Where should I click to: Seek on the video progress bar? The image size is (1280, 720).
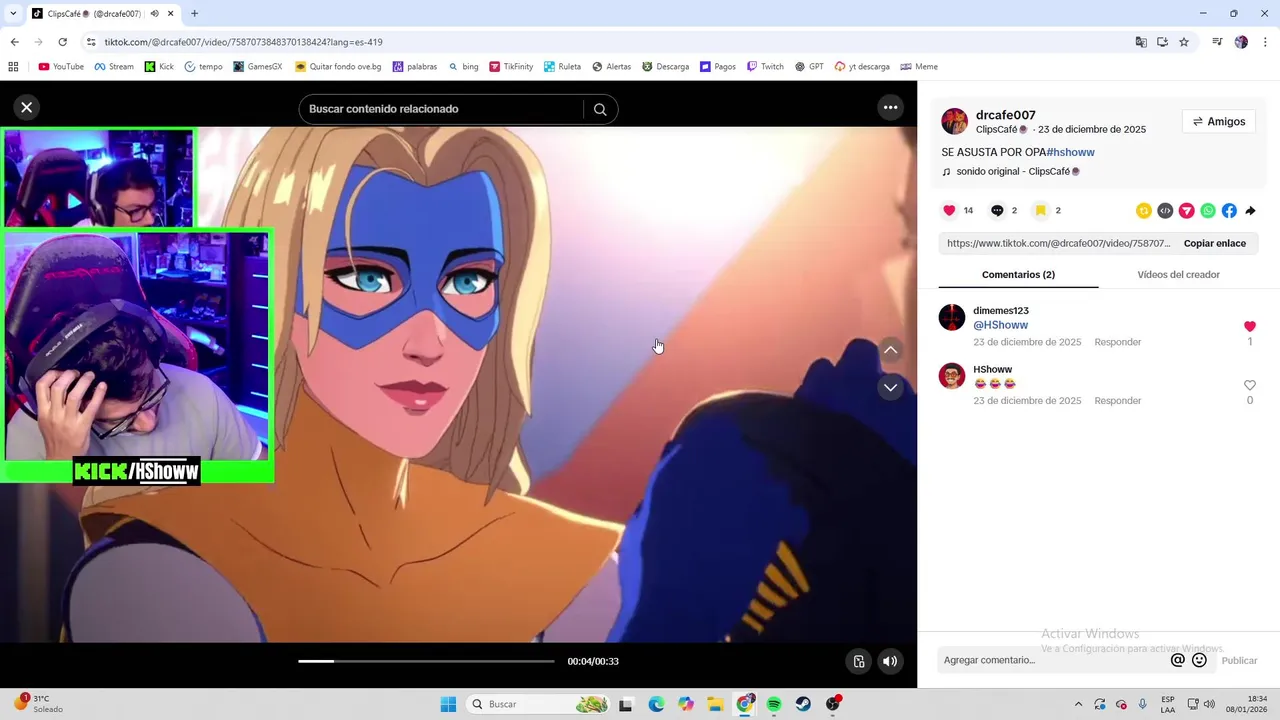point(426,661)
